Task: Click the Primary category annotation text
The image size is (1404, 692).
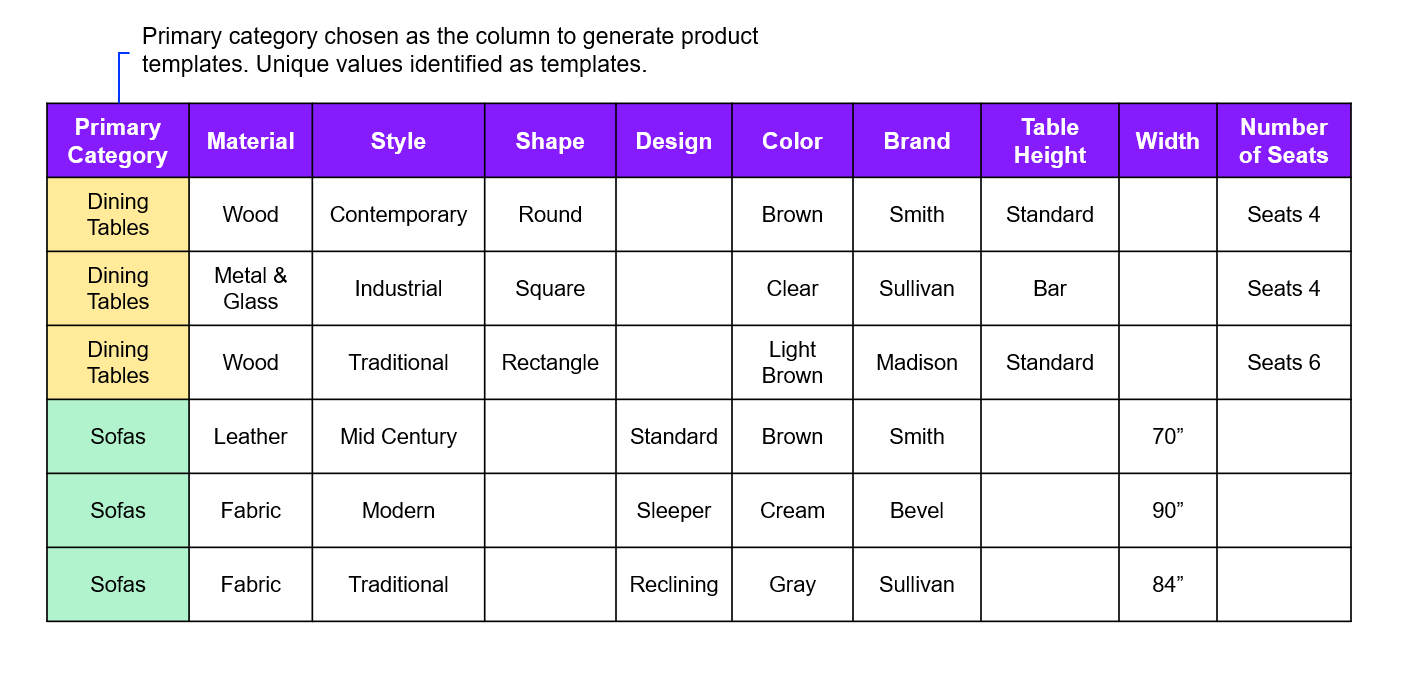Action: pyautogui.click(x=450, y=51)
